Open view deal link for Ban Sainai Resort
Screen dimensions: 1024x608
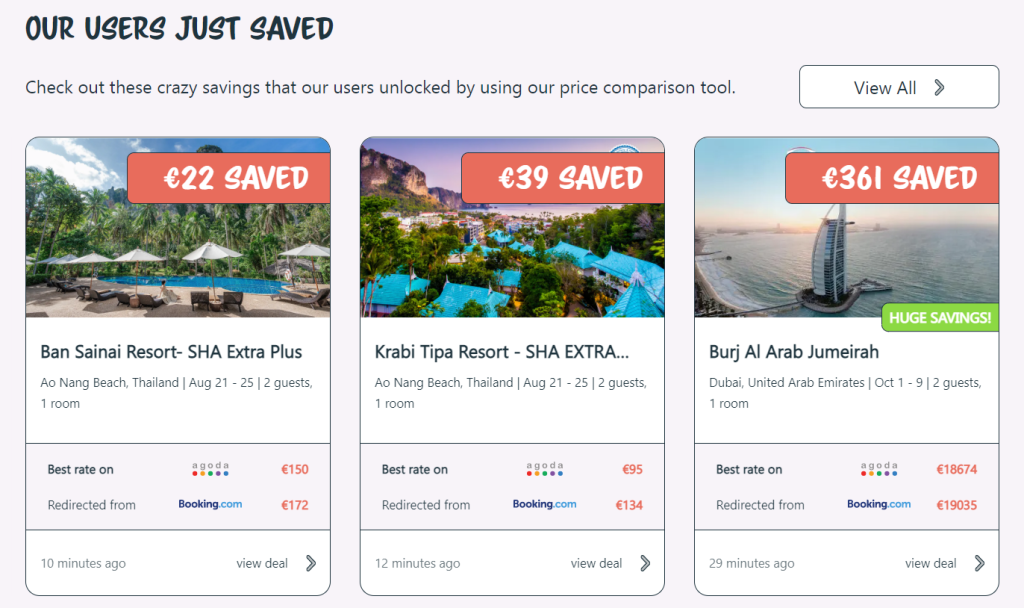click(262, 563)
